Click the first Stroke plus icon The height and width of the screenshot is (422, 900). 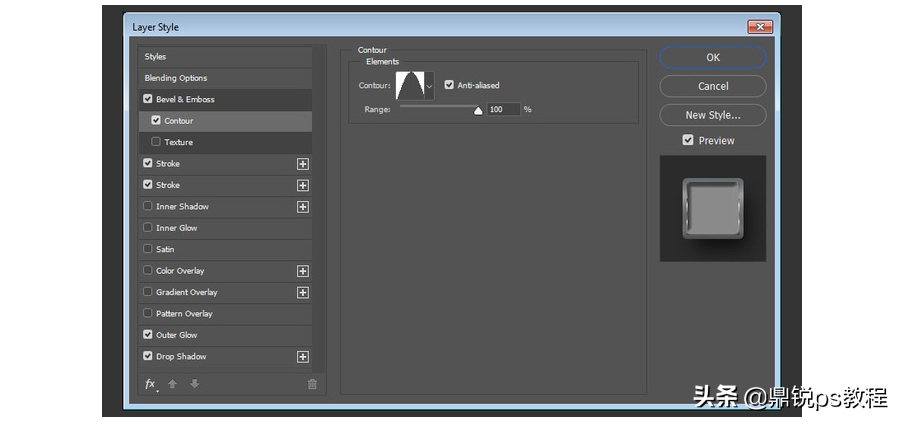click(302, 164)
